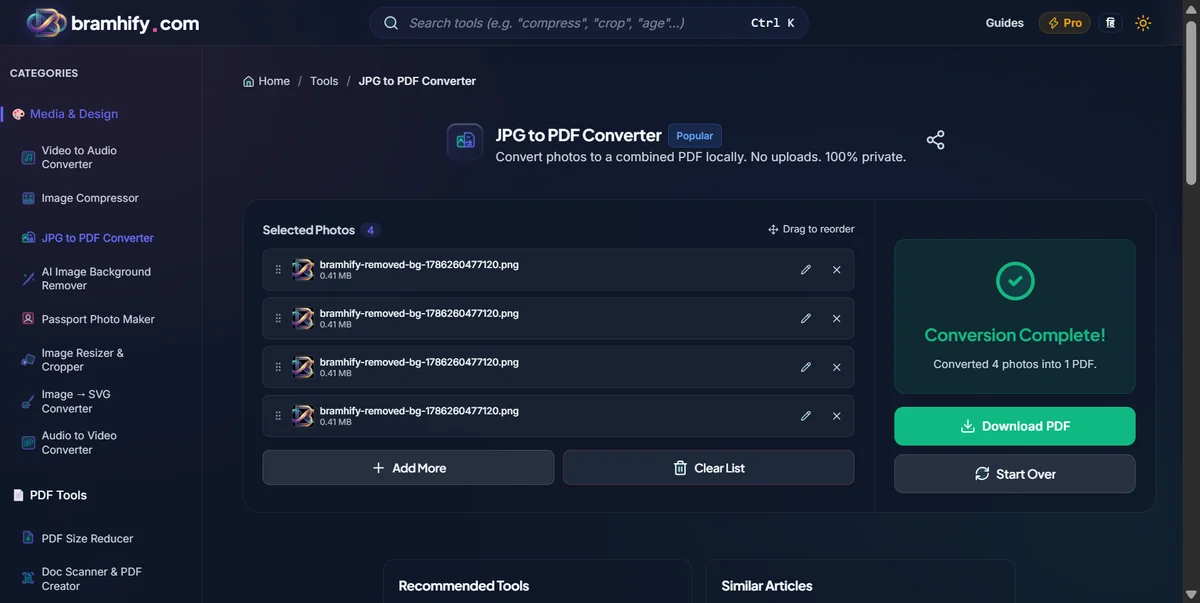Click the share icon beside the title

point(935,140)
